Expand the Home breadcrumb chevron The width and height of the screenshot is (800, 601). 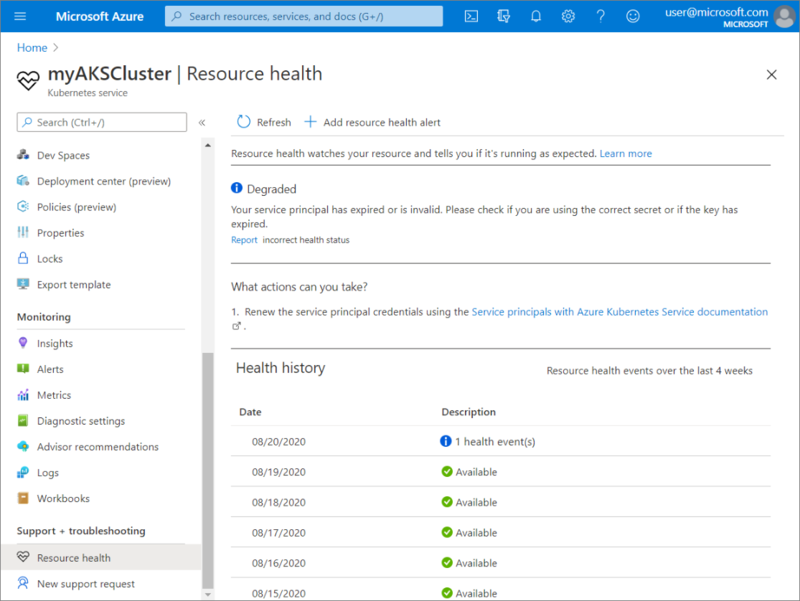click(56, 47)
